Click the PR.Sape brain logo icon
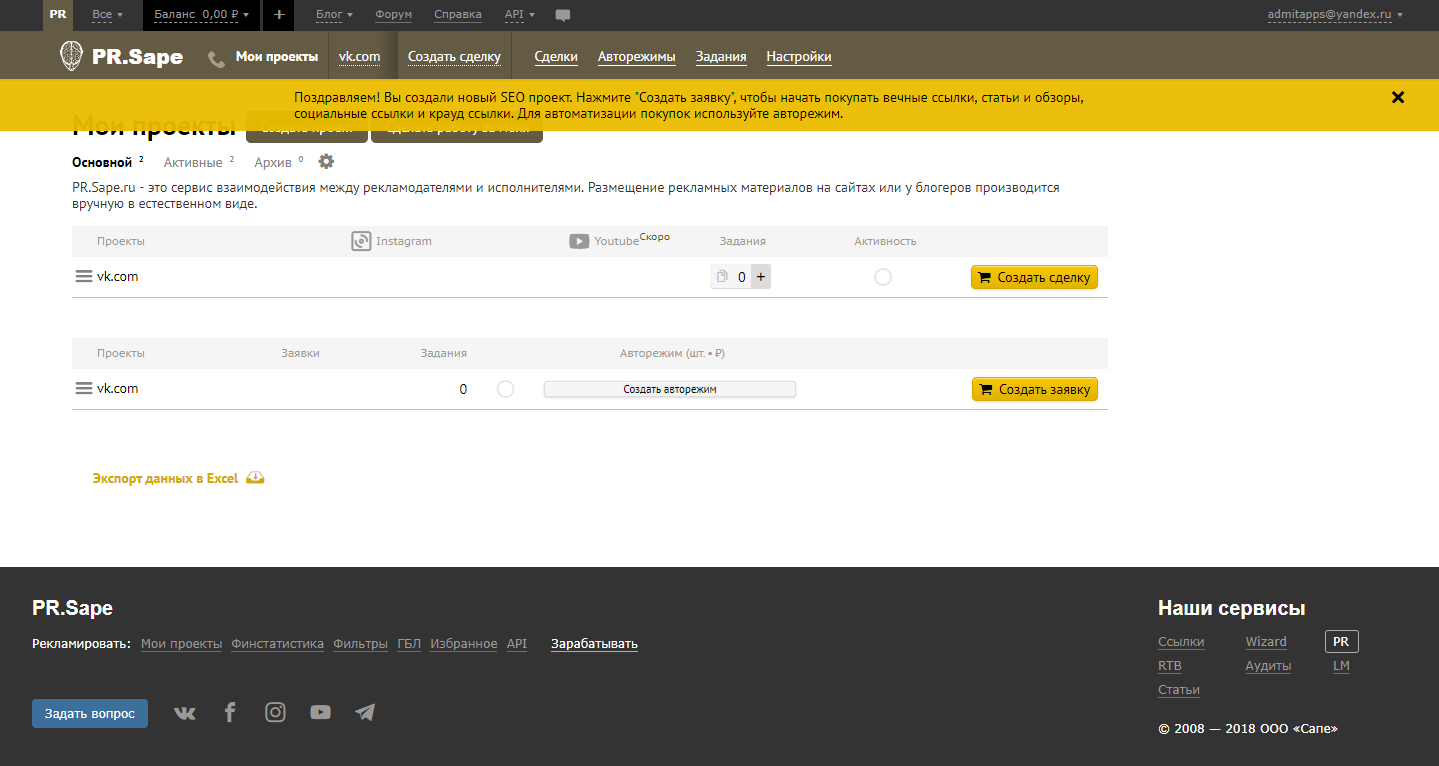The image size is (1439, 766). click(x=71, y=56)
